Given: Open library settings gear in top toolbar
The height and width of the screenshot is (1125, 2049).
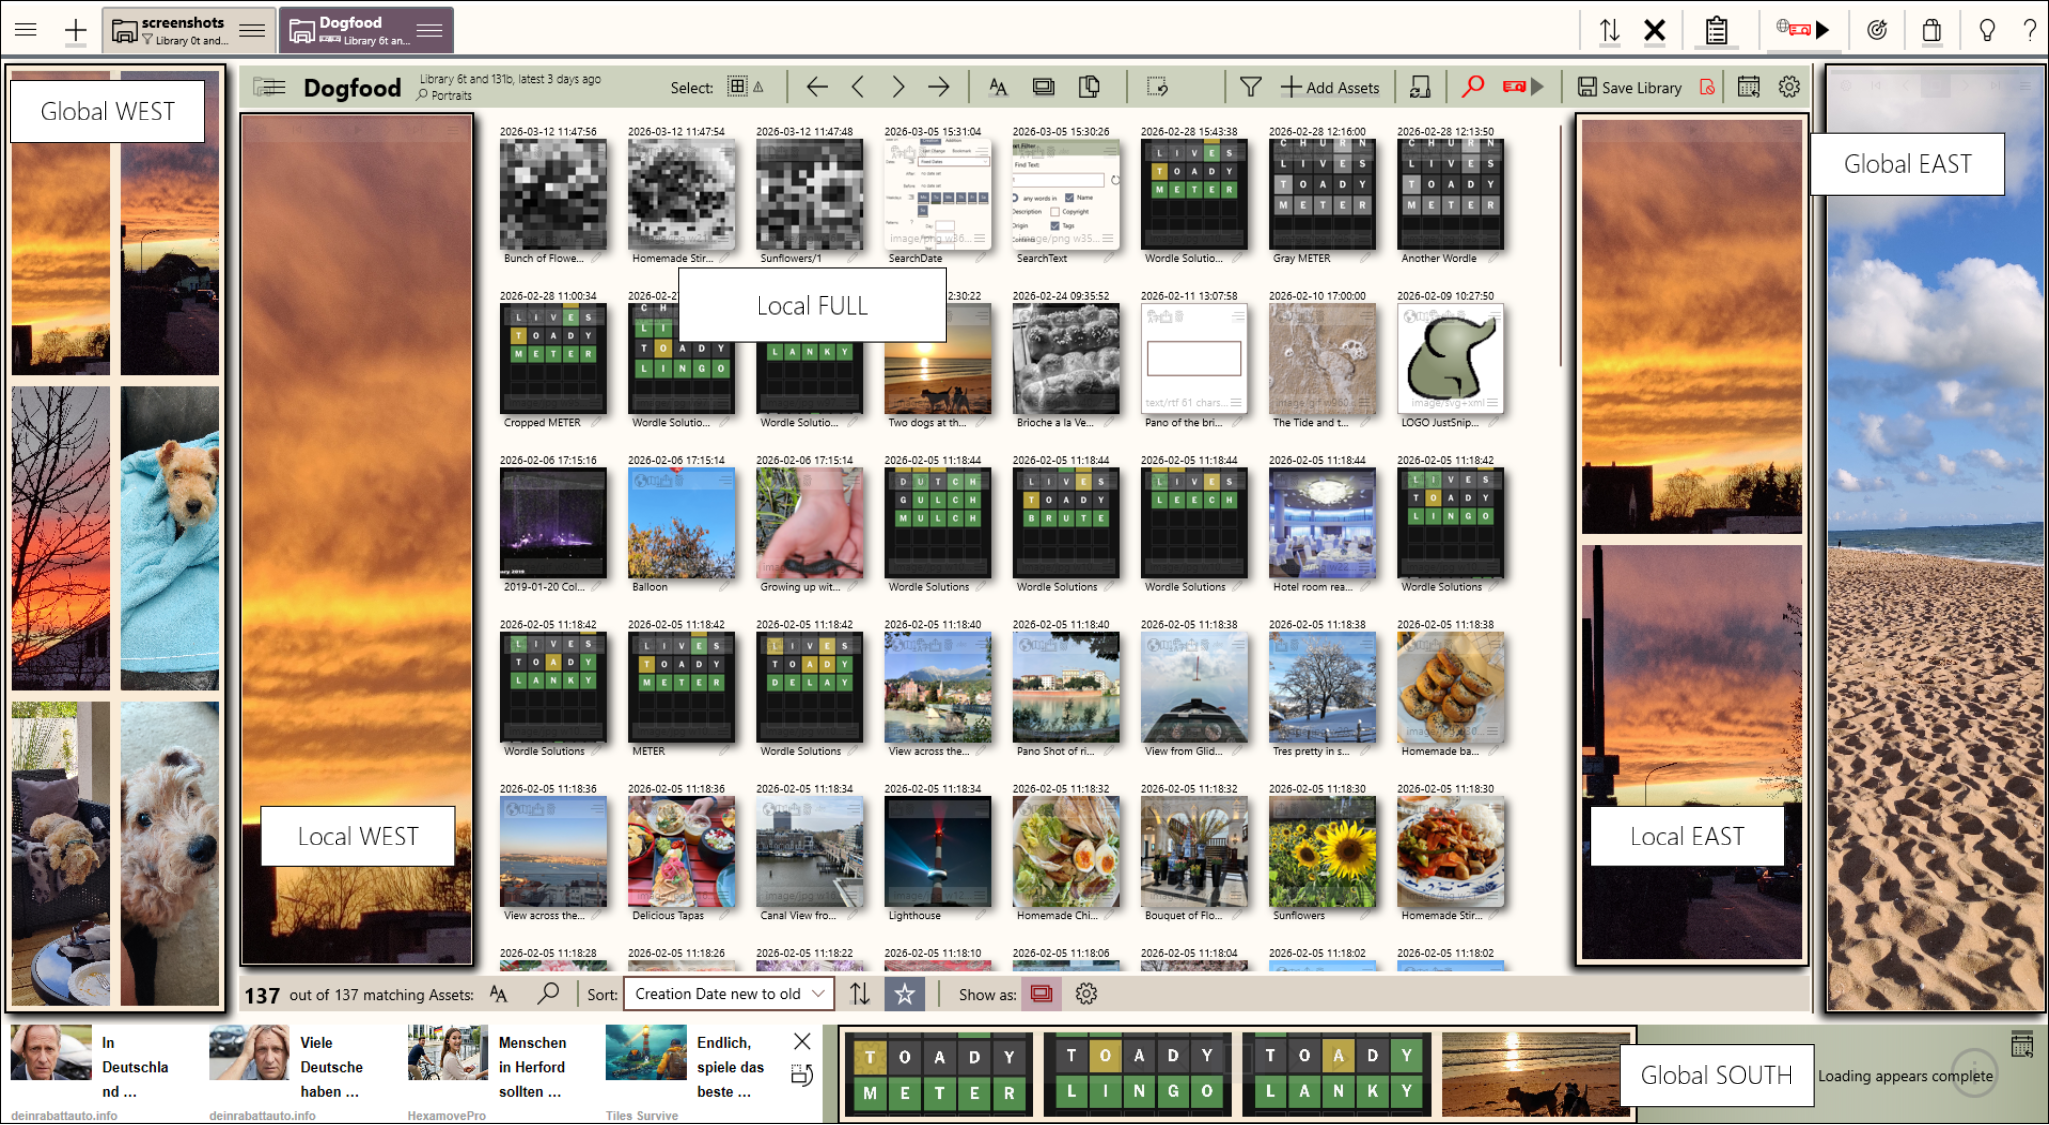Looking at the screenshot, I should click(1789, 88).
